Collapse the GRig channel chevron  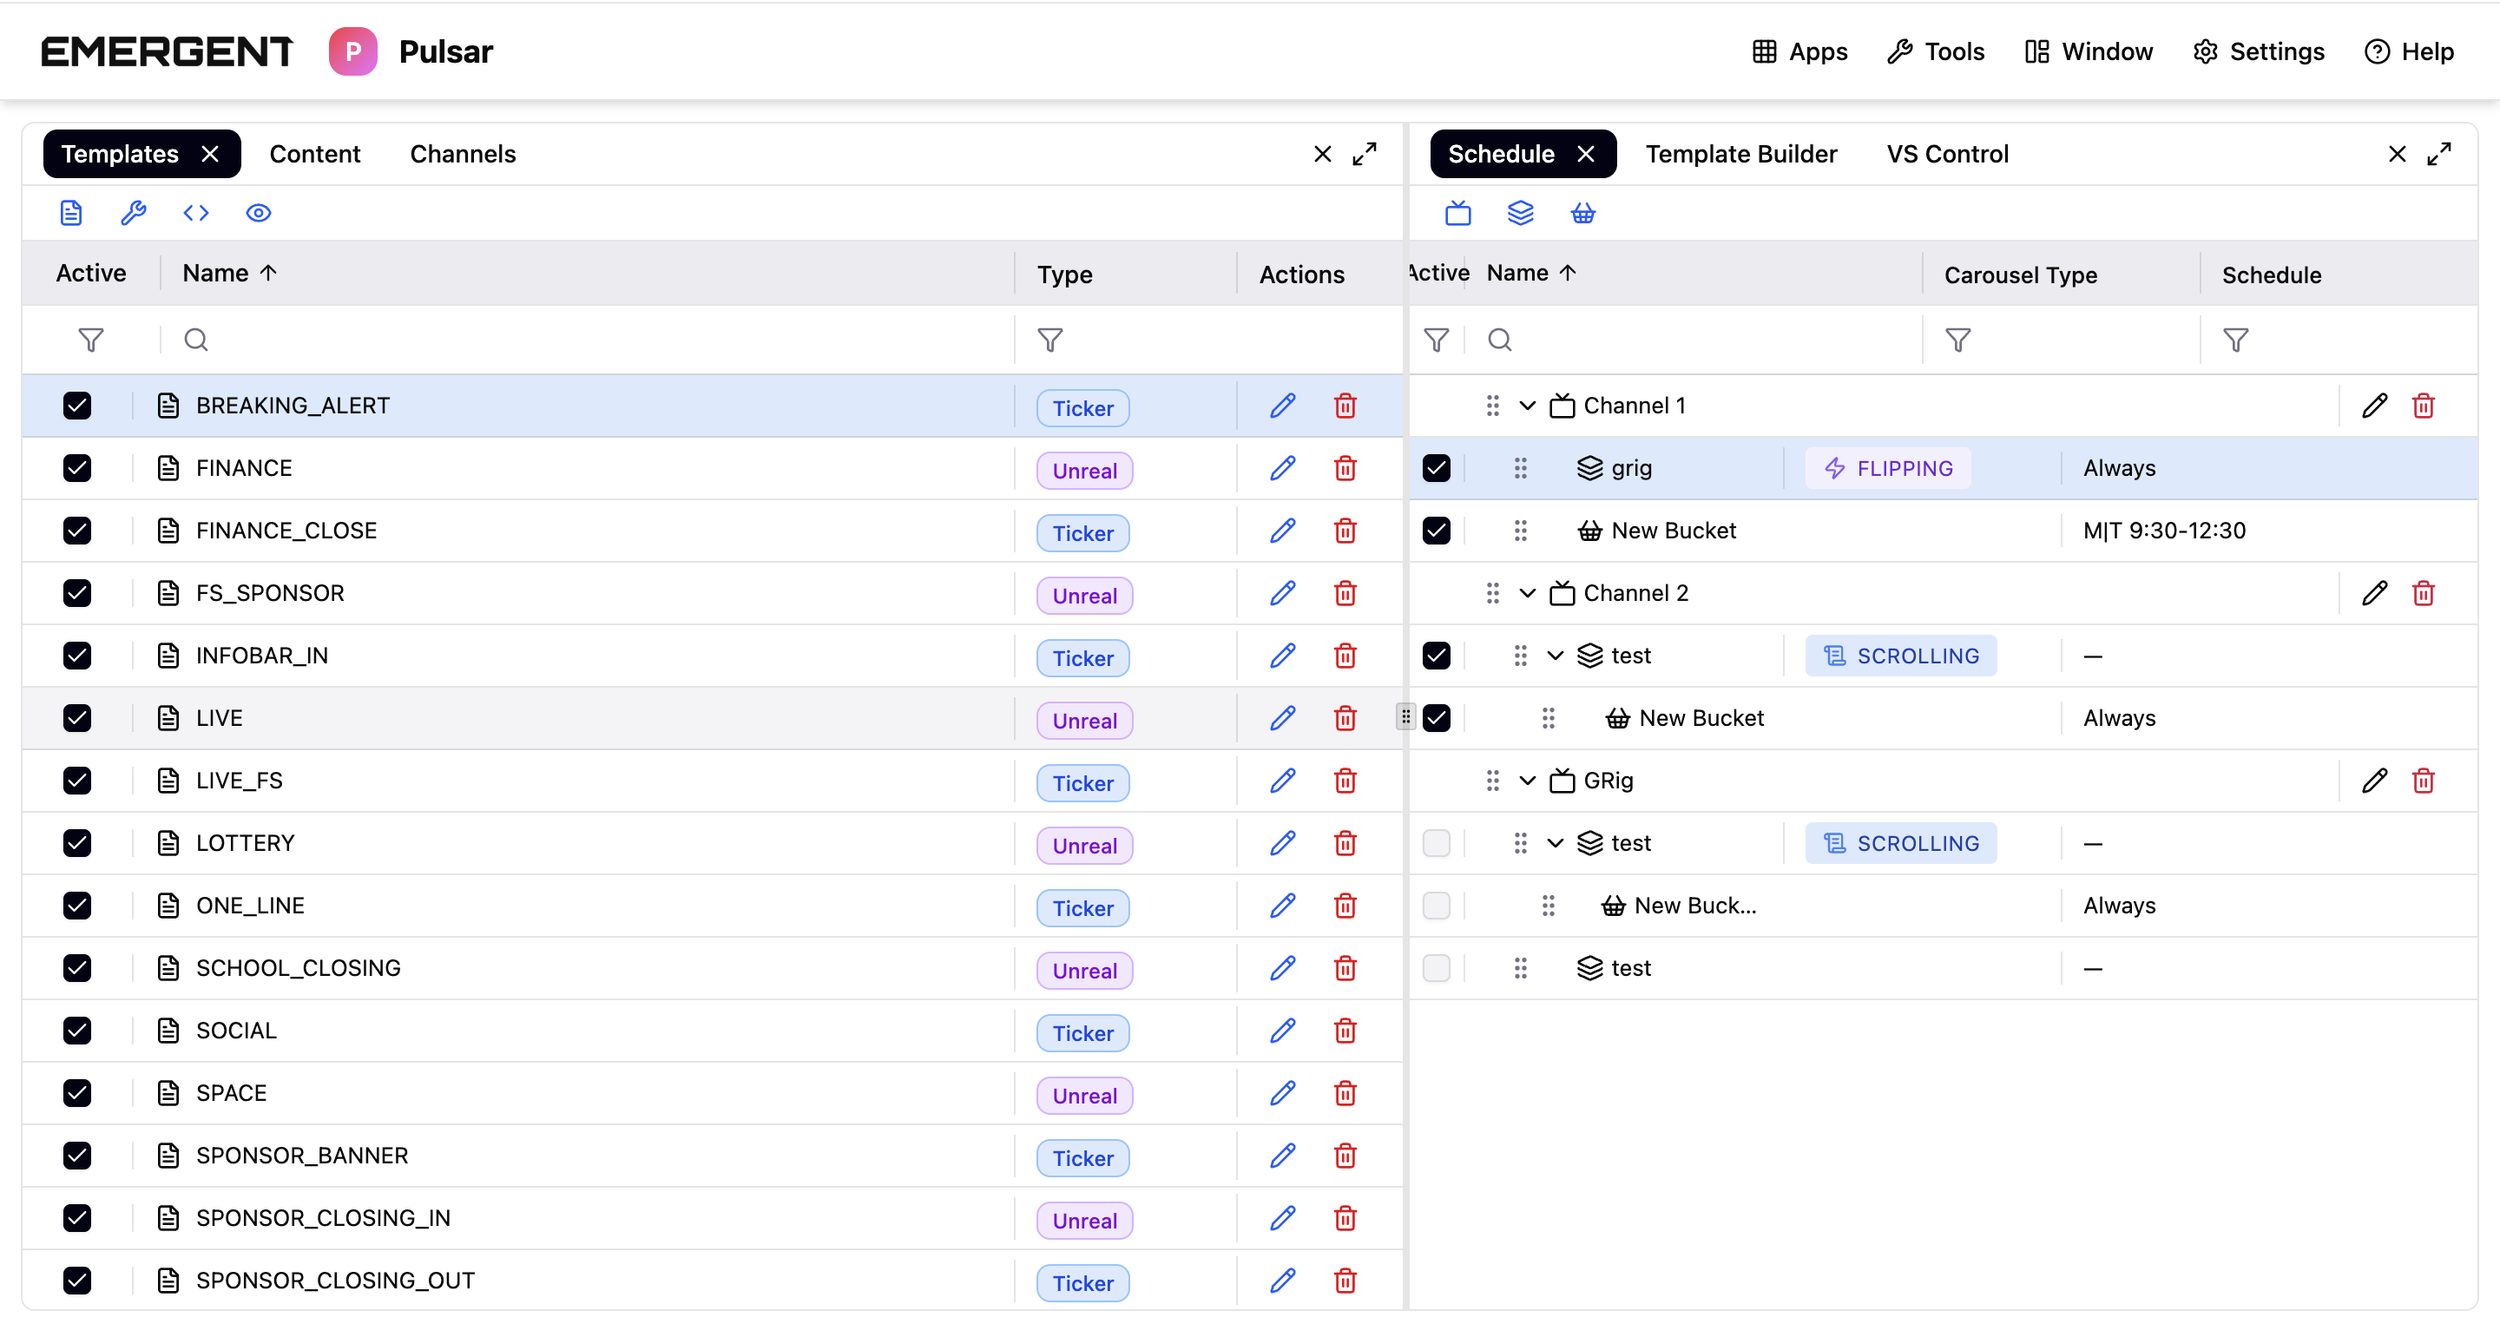[x=1527, y=781]
